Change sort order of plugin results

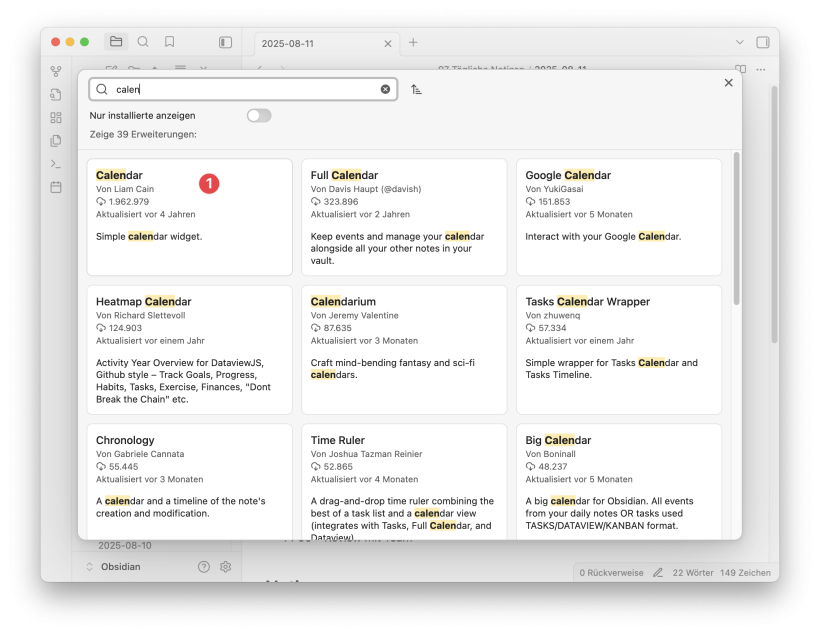click(x=416, y=89)
